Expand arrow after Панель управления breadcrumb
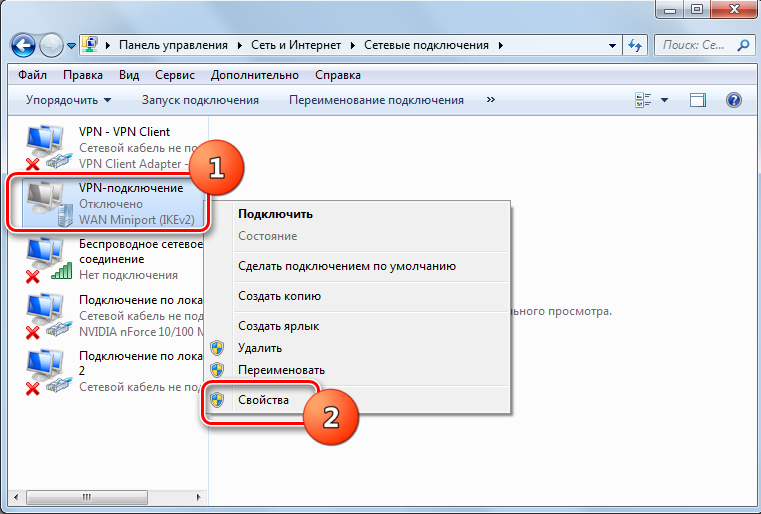Viewport: 761px width, 514px height. click(240, 45)
